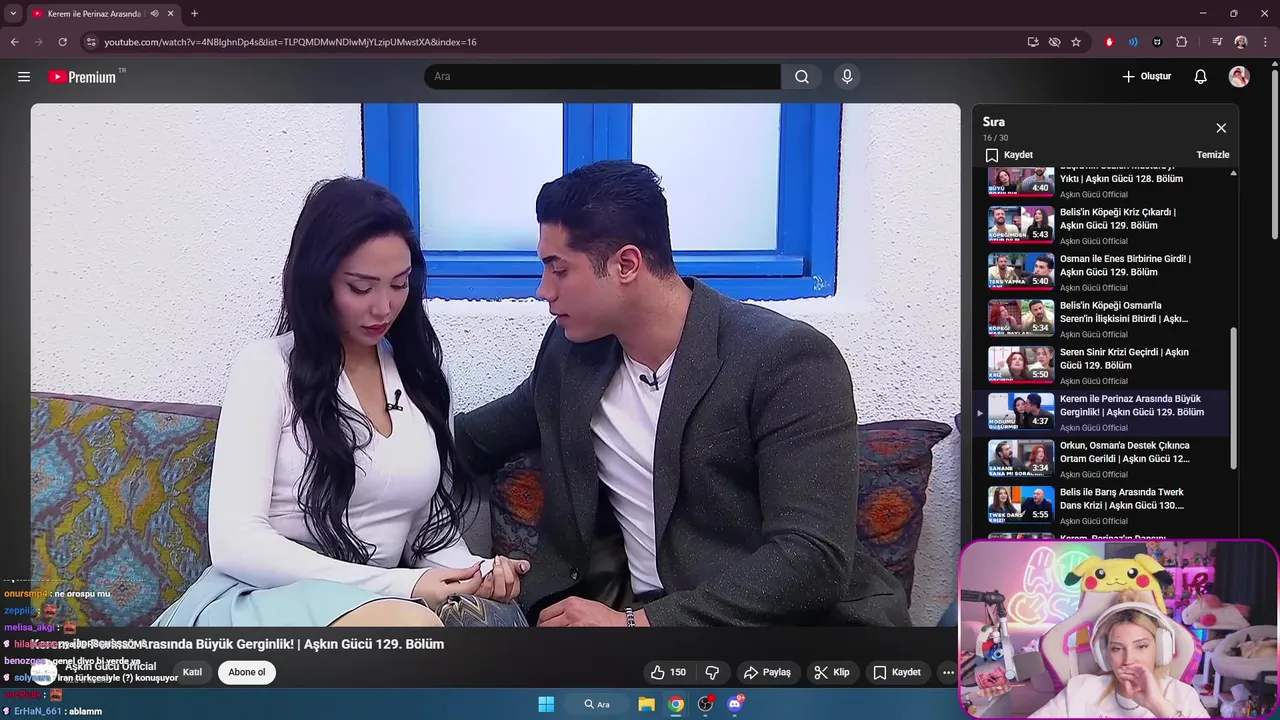The height and width of the screenshot is (720, 1280).
Task: Close the Sıra queue panel
Action: (1221, 128)
